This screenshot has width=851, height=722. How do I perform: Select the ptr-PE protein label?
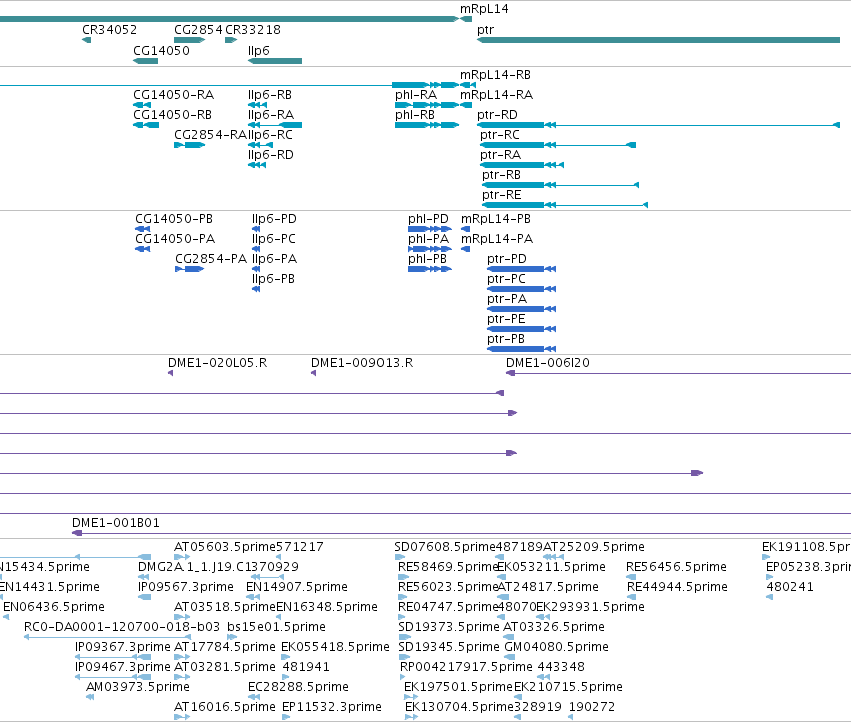506,320
